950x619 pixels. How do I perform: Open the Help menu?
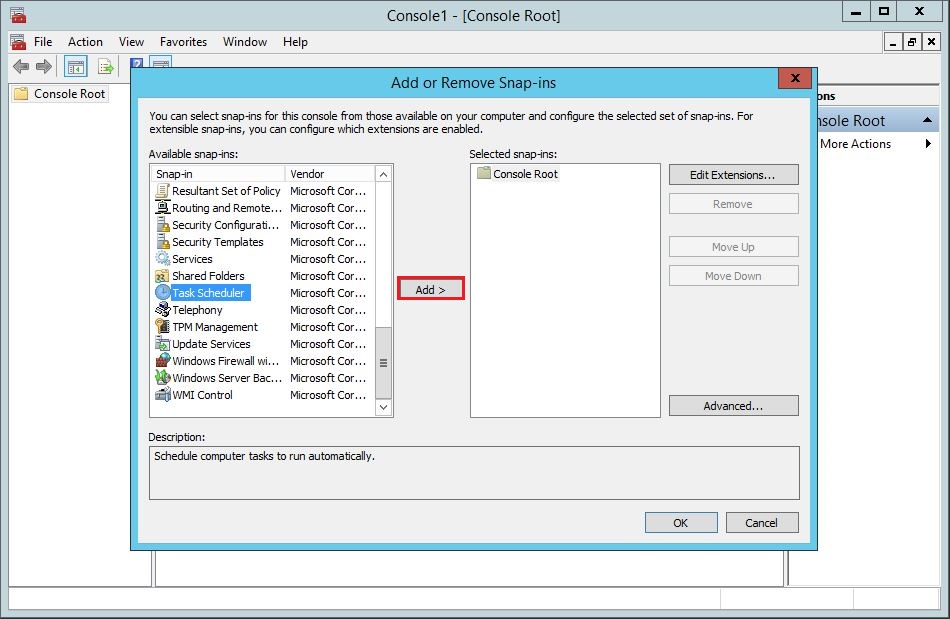click(295, 42)
